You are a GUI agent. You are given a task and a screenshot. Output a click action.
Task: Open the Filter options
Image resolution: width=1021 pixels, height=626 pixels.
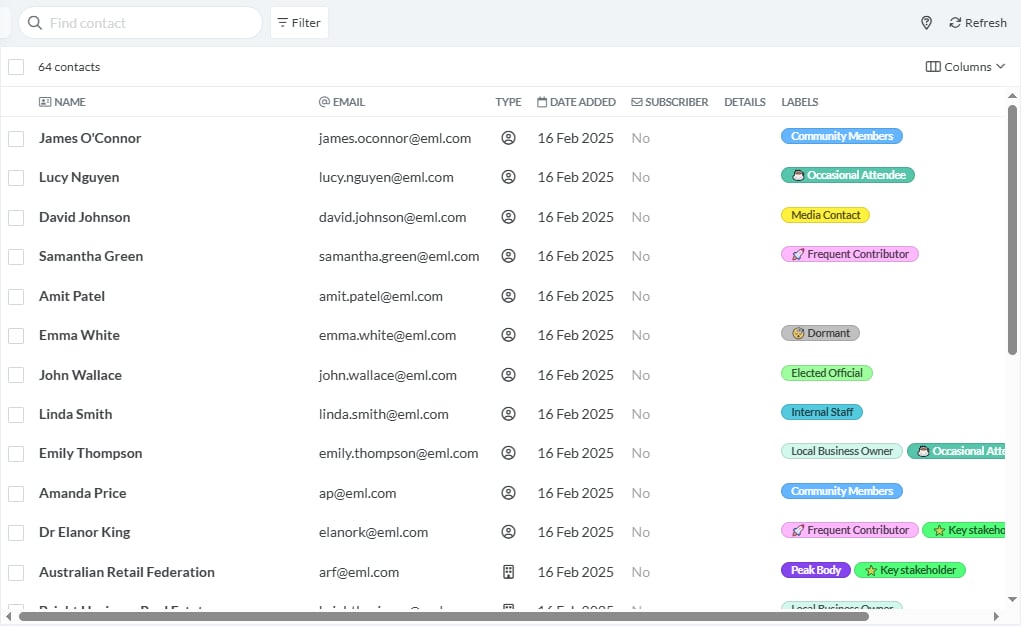tap(300, 23)
